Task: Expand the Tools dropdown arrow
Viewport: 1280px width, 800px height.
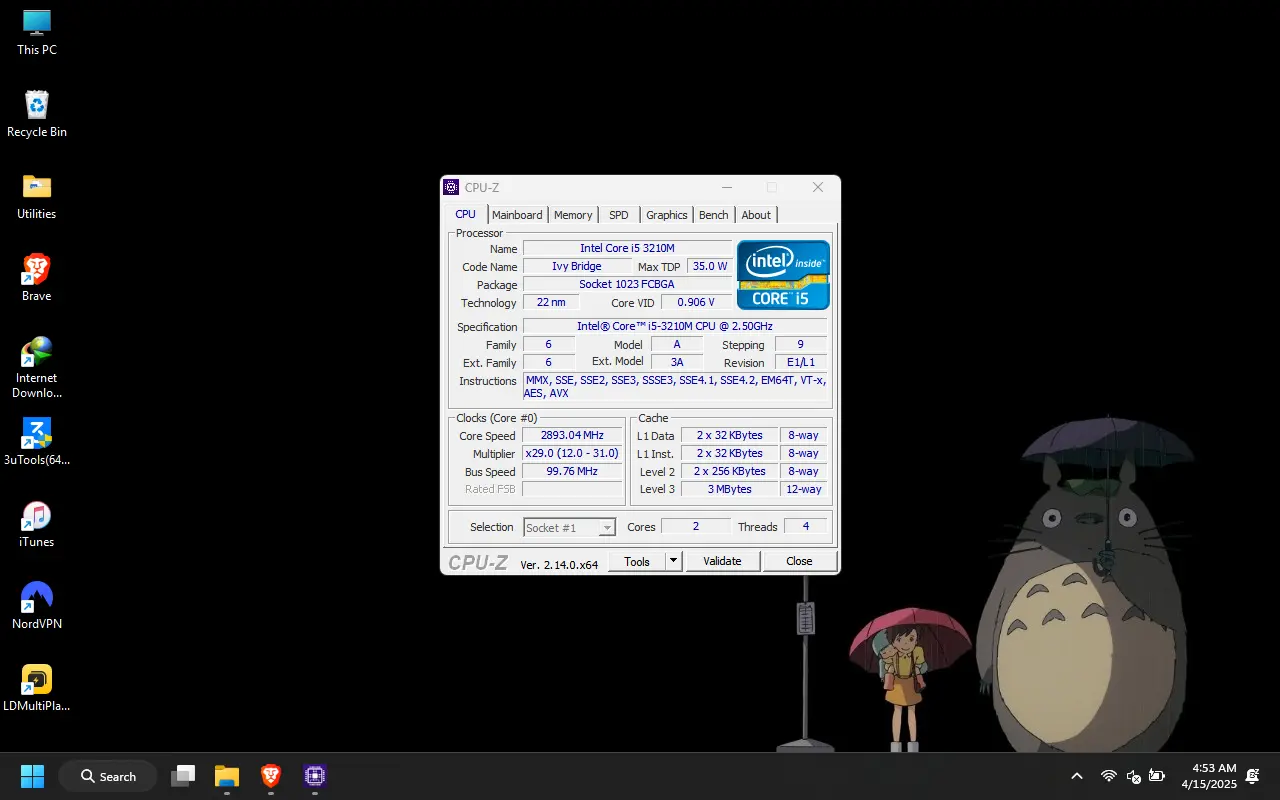Action: pos(673,561)
